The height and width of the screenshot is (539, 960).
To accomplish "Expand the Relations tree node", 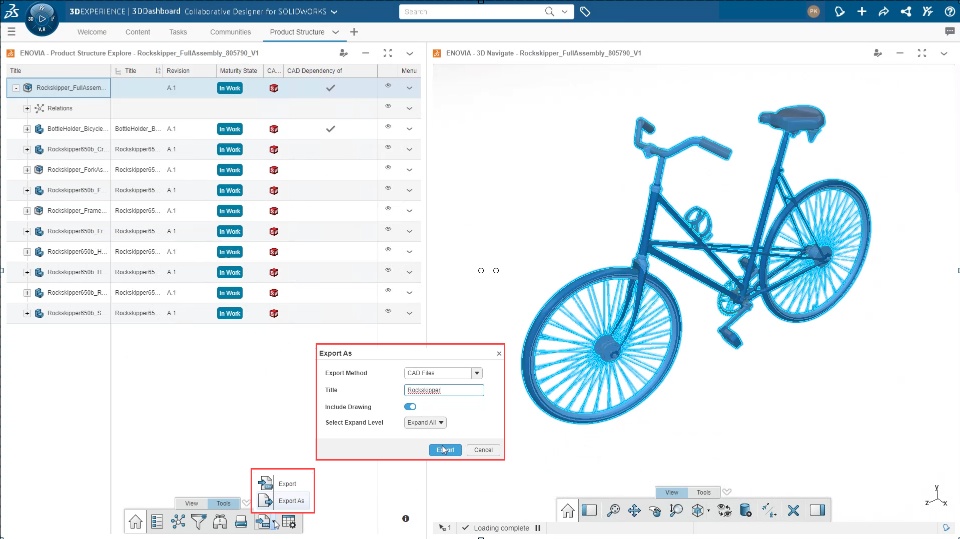I will click(x=27, y=108).
